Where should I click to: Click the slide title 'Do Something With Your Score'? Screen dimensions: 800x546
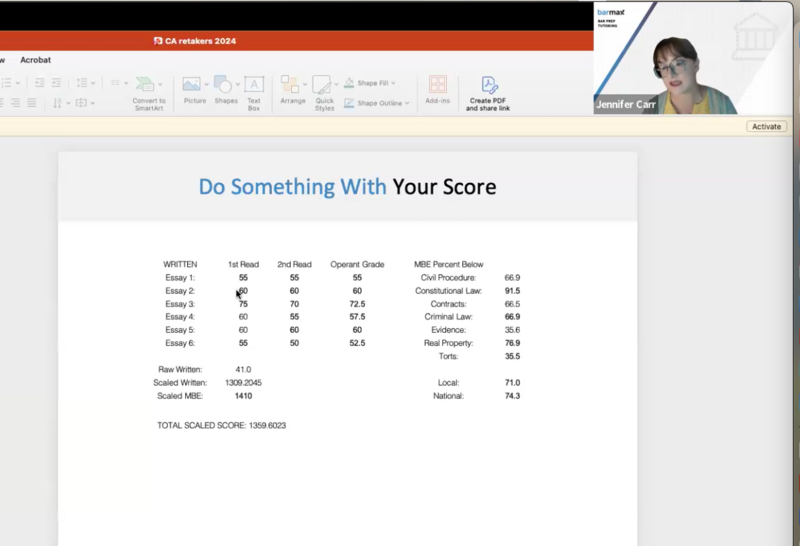[x=347, y=187]
